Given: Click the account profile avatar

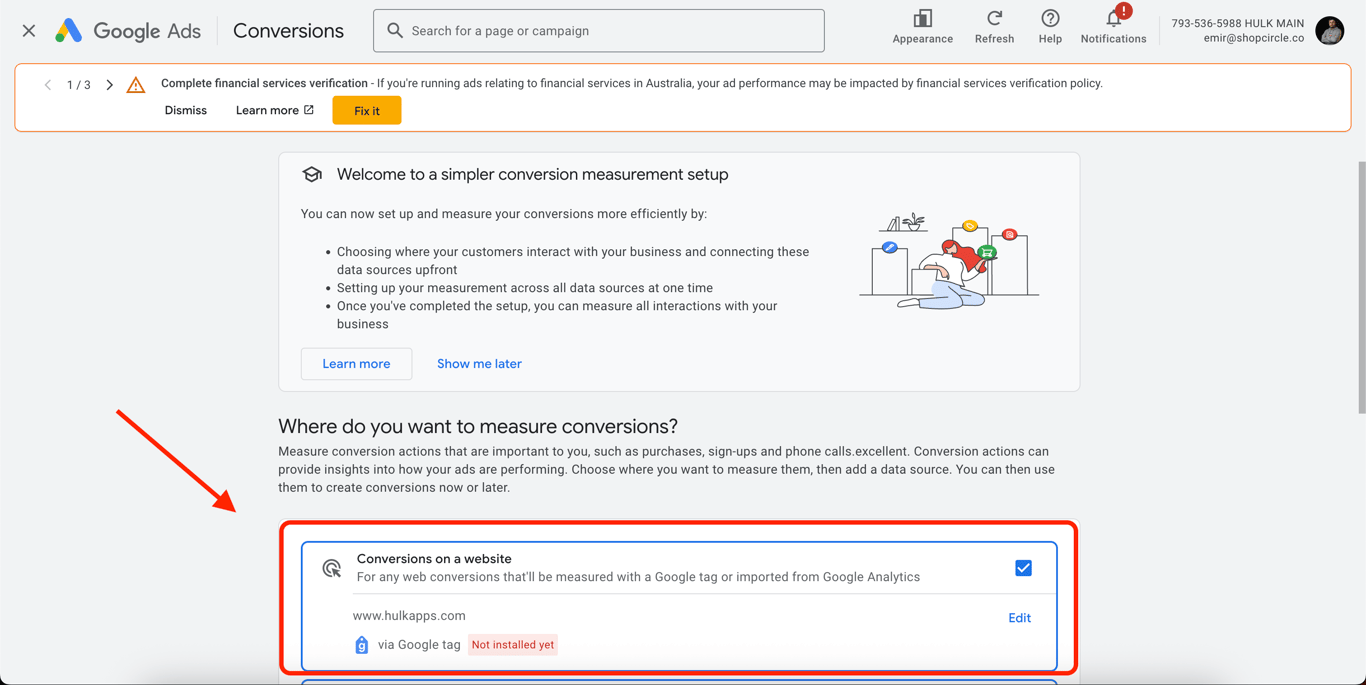Looking at the screenshot, I should (x=1329, y=31).
